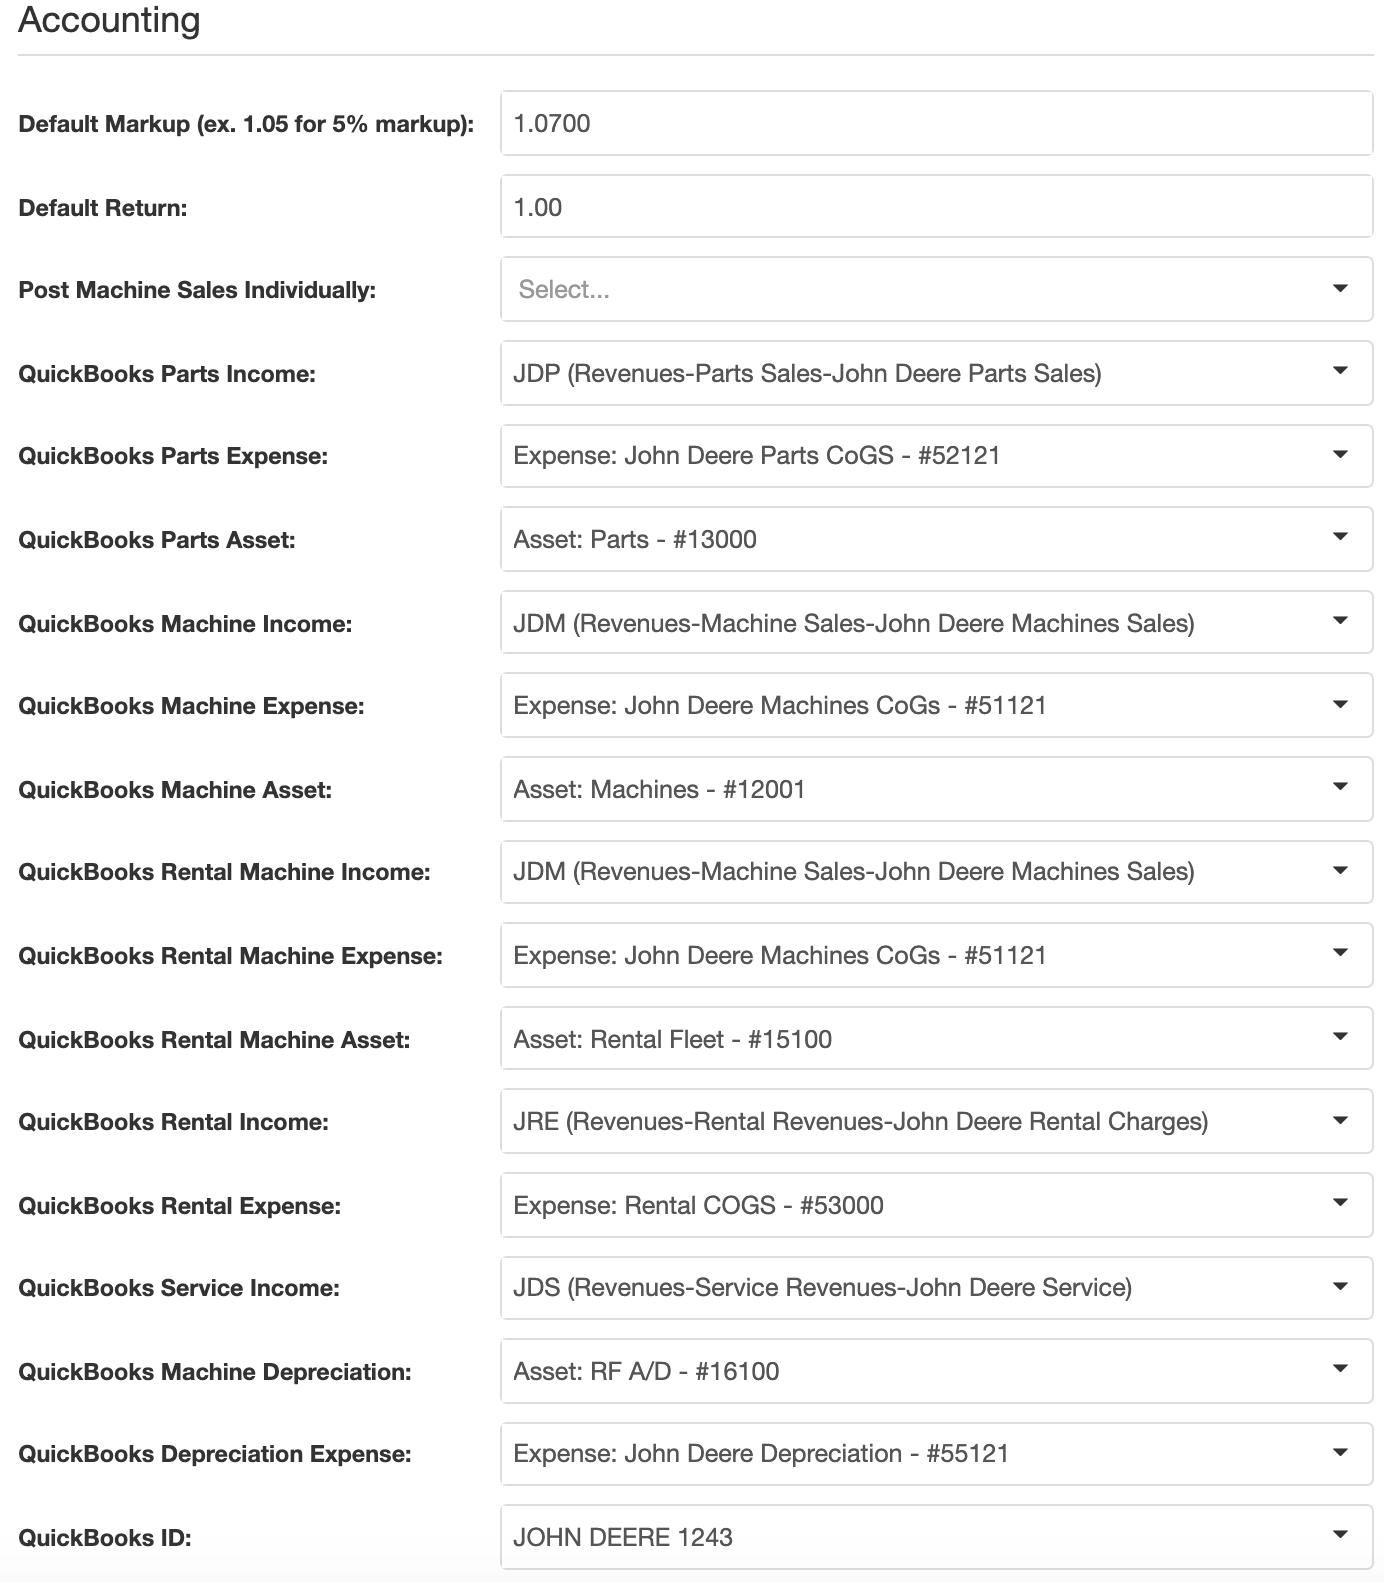Edit the Default Markup value field
This screenshot has width=1384, height=1582.
click(936, 123)
